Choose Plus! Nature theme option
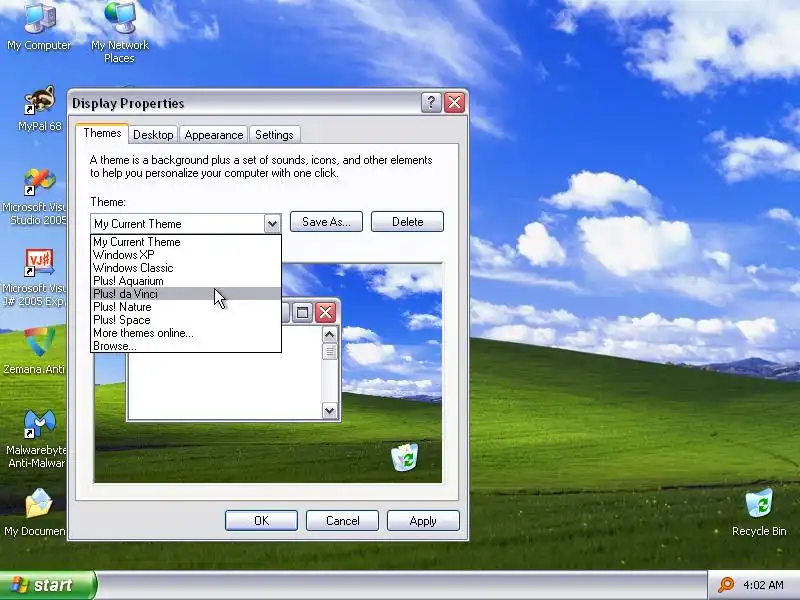 coord(186,307)
